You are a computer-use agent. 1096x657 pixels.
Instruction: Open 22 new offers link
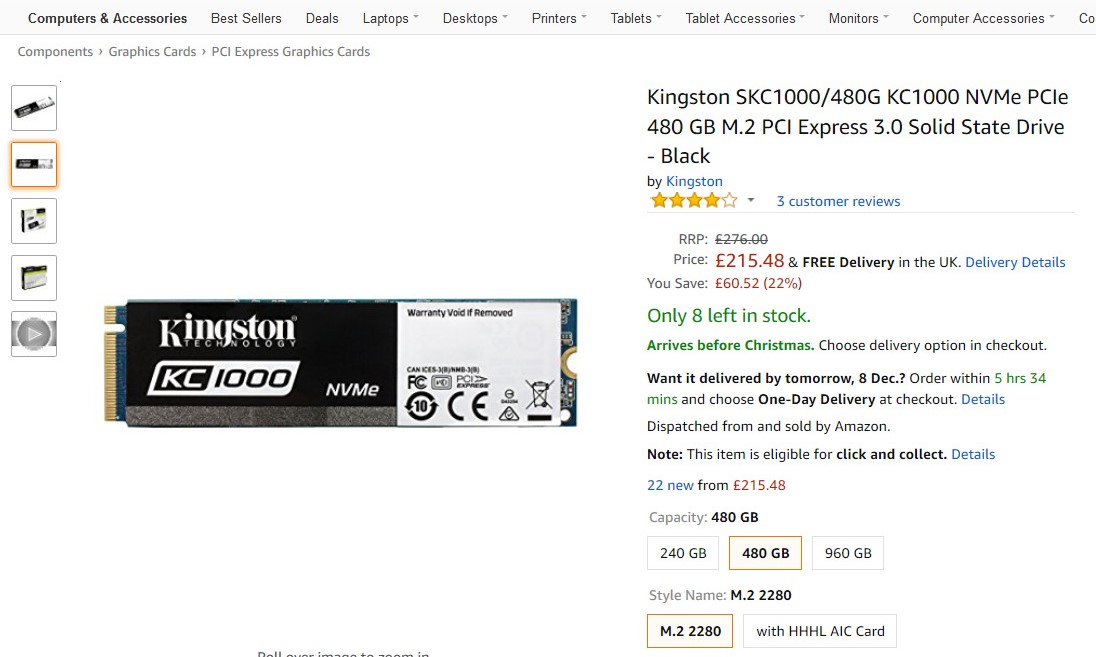tap(670, 485)
